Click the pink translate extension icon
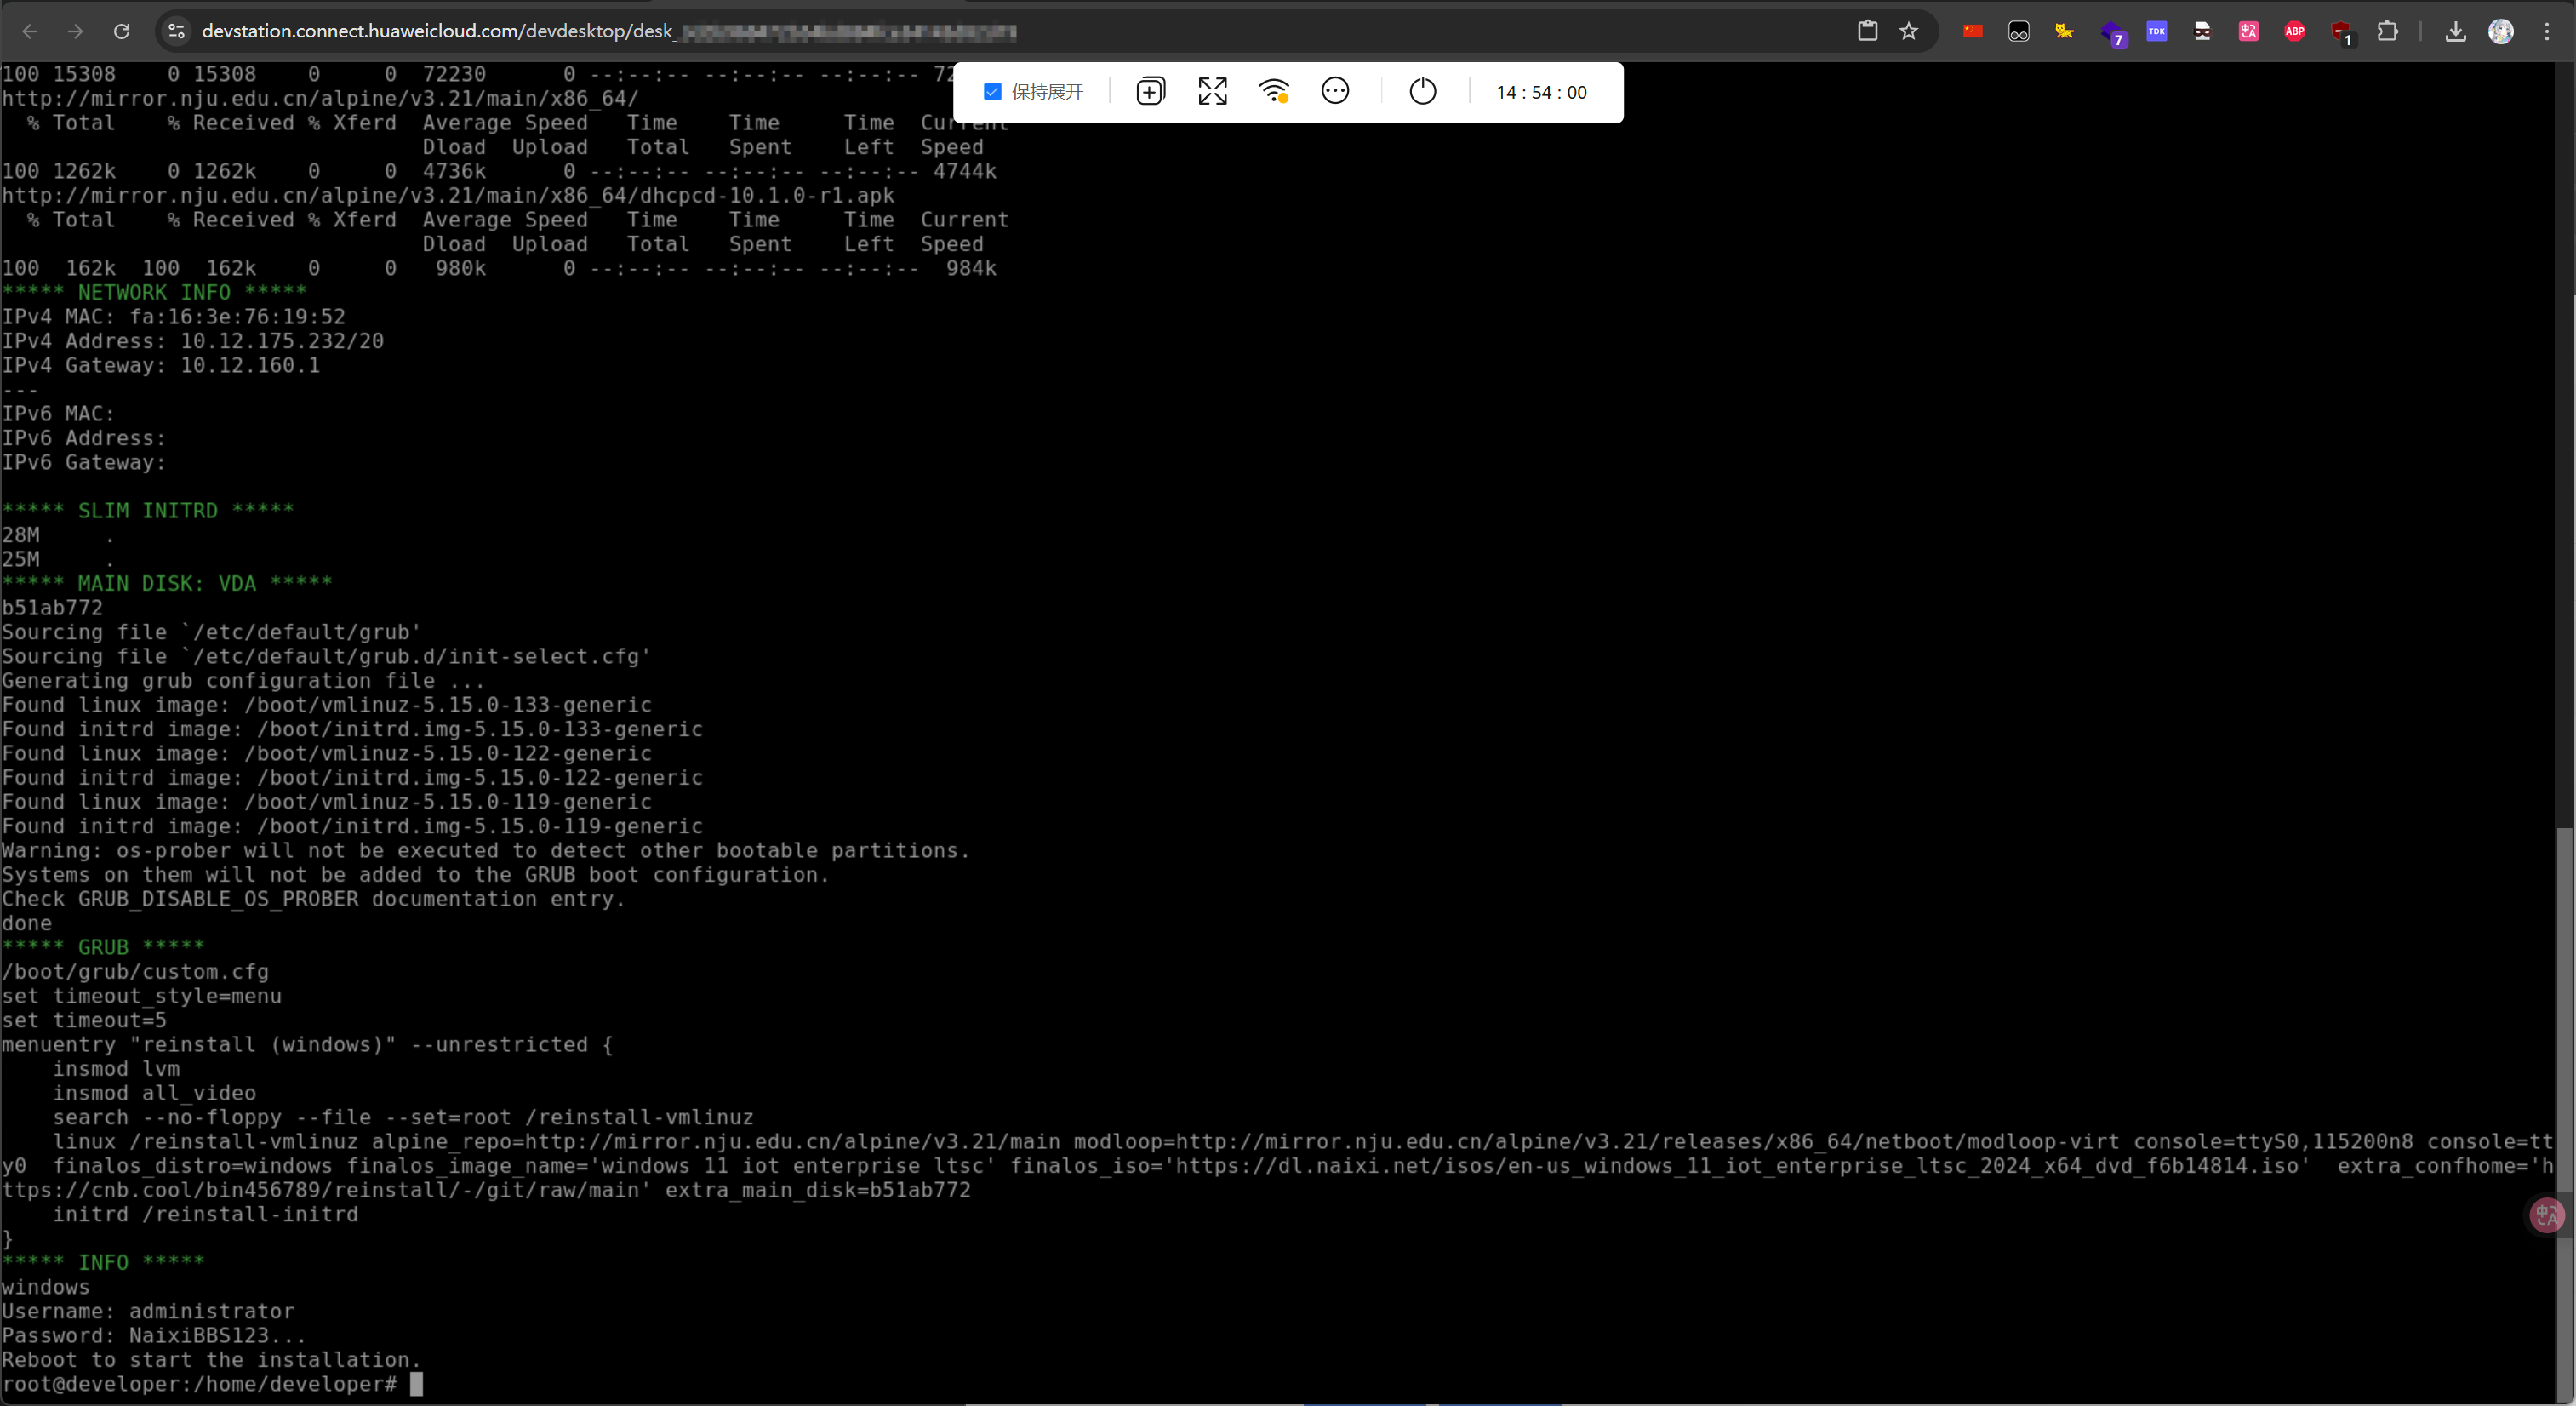The height and width of the screenshot is (1406, 2576). [x=2249, y=31]
